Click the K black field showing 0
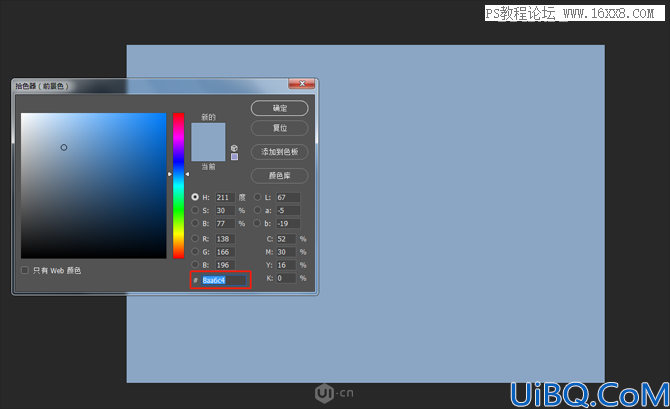 [286, 278]
